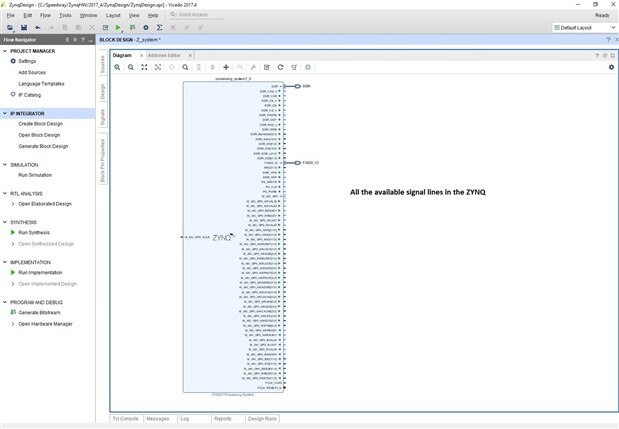Select the Diagram tab
Screen dimensions: 619x429
click(122, 56)
